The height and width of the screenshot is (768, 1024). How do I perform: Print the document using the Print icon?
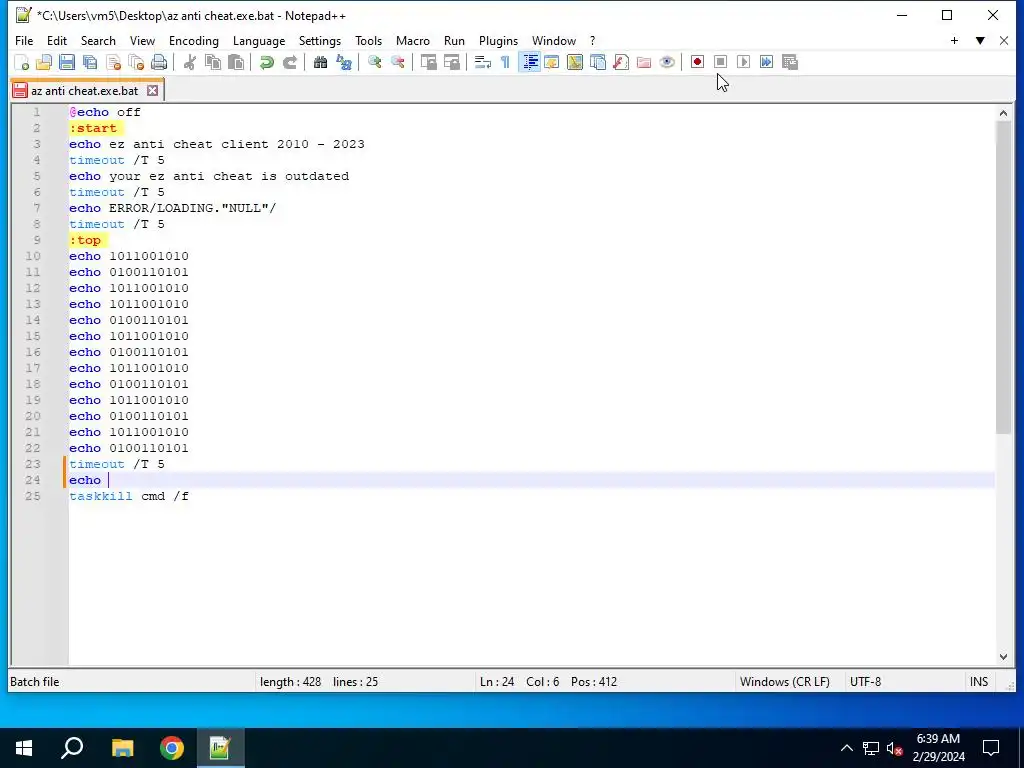point(159,62)
